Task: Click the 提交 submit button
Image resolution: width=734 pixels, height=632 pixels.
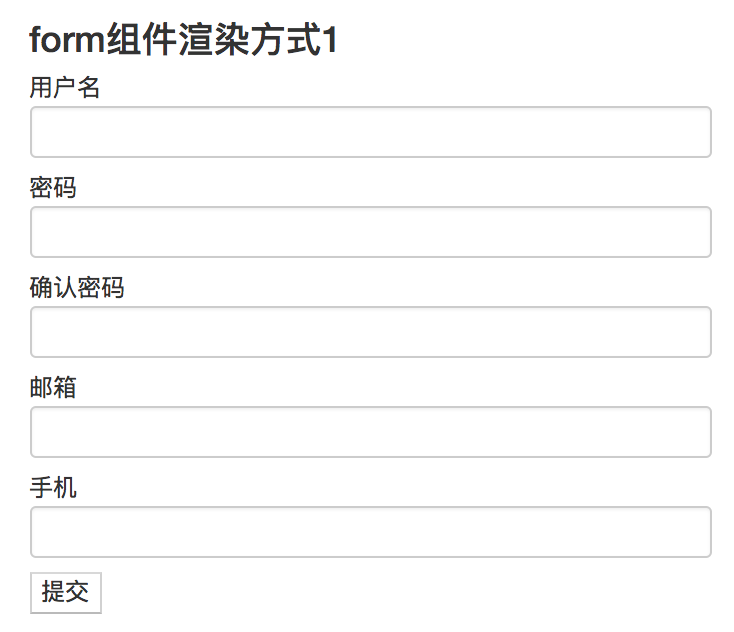Action: coord(66,591)
